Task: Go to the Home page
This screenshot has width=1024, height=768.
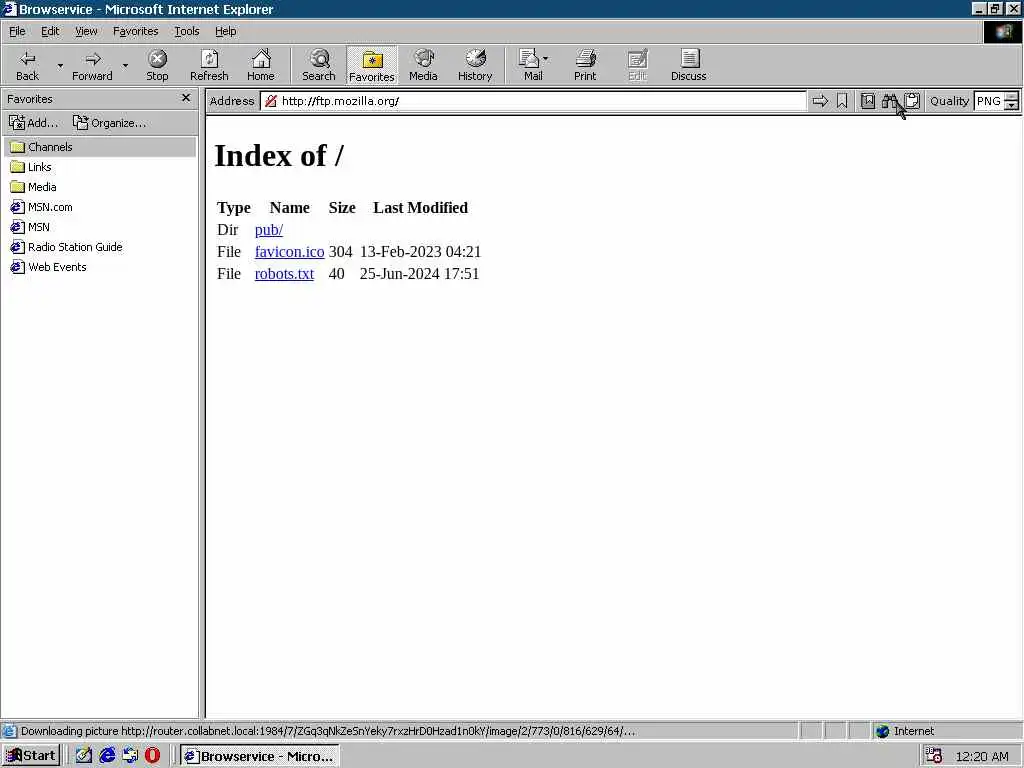Action: click(261, 65)
